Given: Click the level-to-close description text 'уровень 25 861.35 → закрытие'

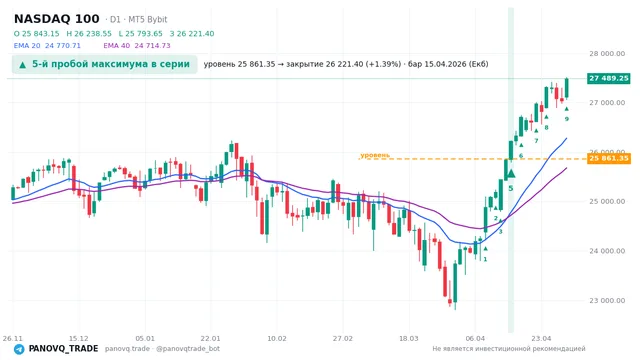Looking at the screenshot, I should [x=263, y=64].
